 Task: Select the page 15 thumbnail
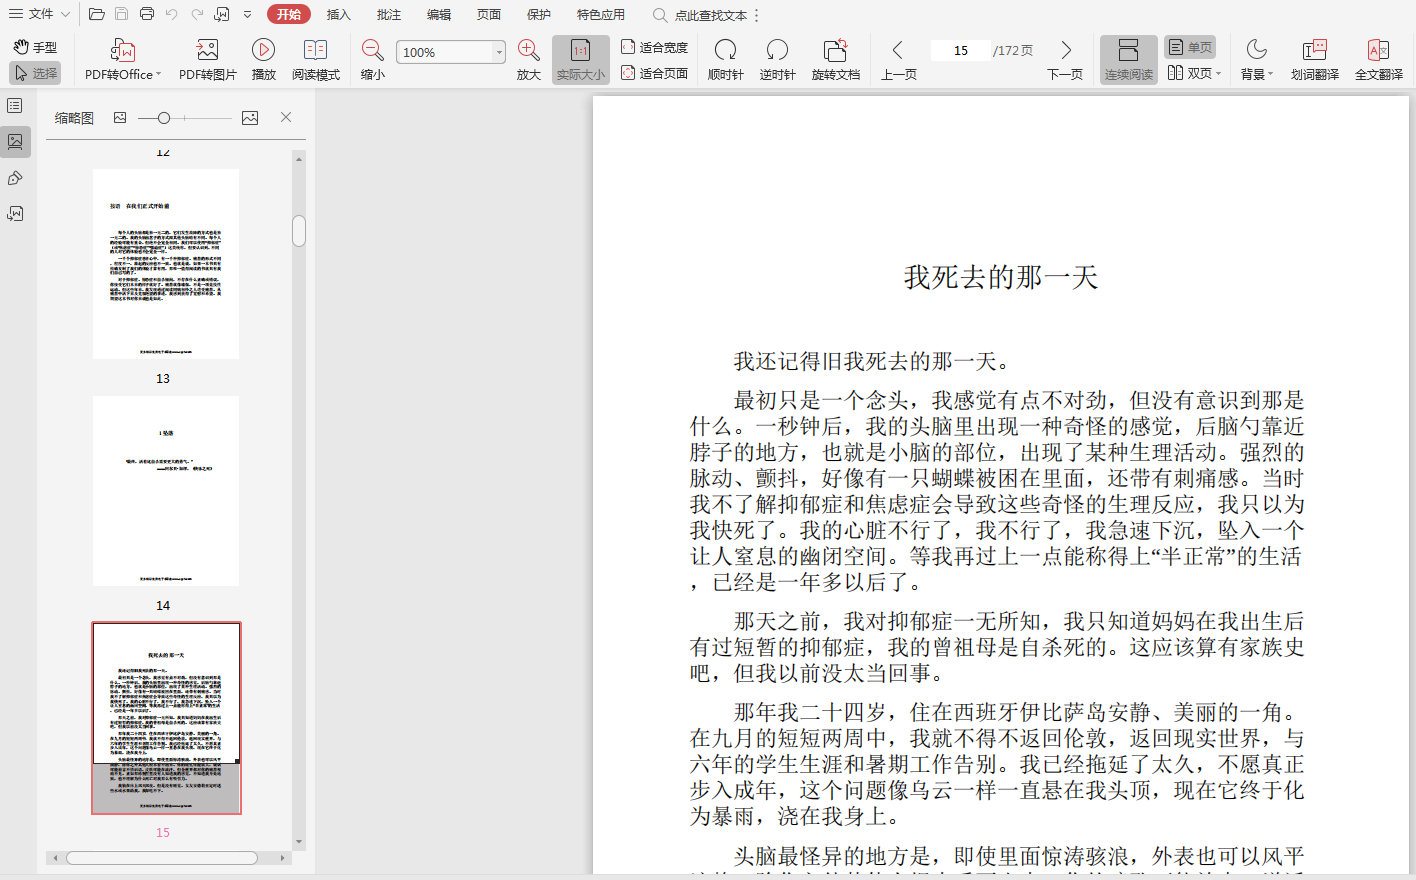(x=166, y=718)
